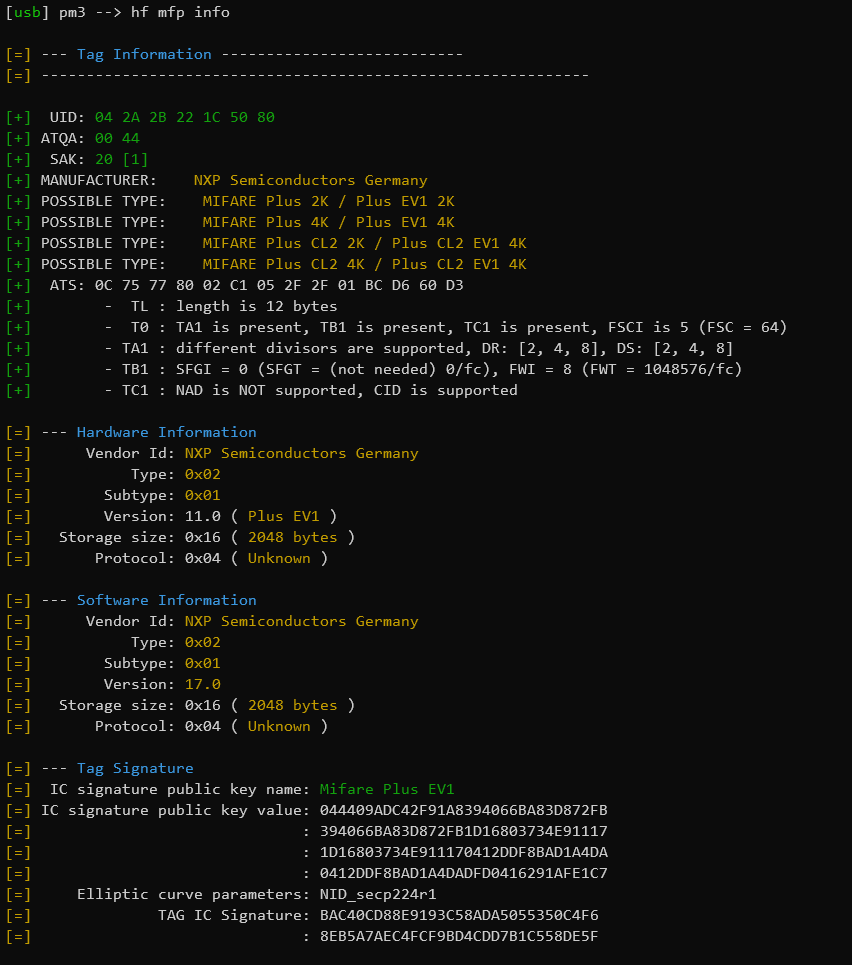Screen dimensions: 852x965
Task: Click key value line 394066BA83D872FB1D16803734E91117
Action: (x=464, y=831)
